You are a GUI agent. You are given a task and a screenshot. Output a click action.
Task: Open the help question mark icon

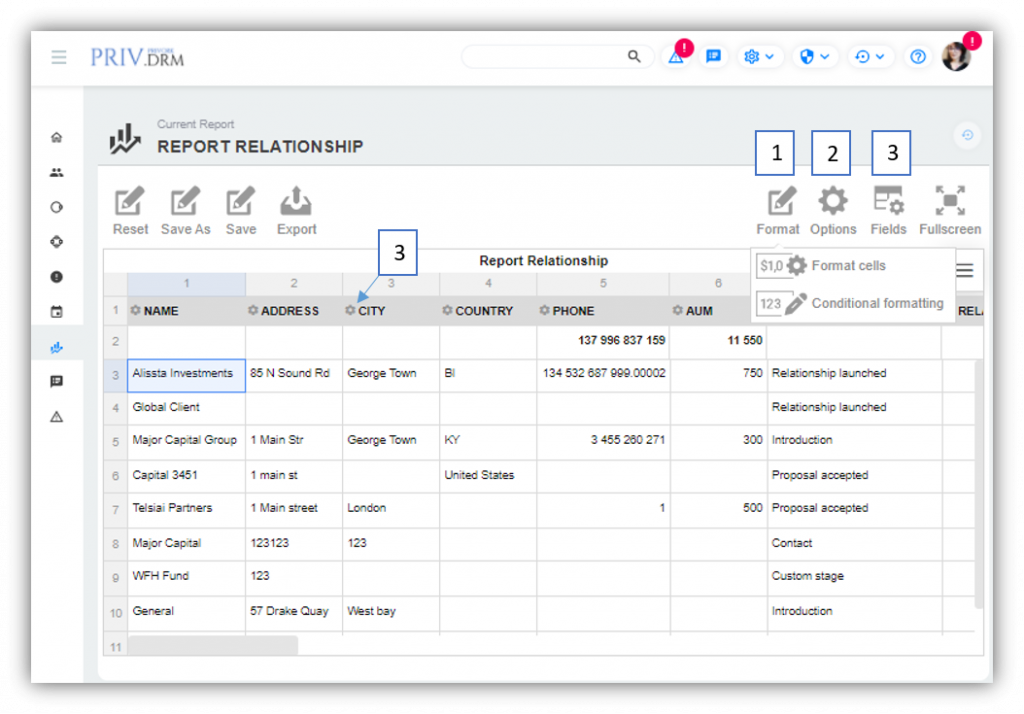917,57
